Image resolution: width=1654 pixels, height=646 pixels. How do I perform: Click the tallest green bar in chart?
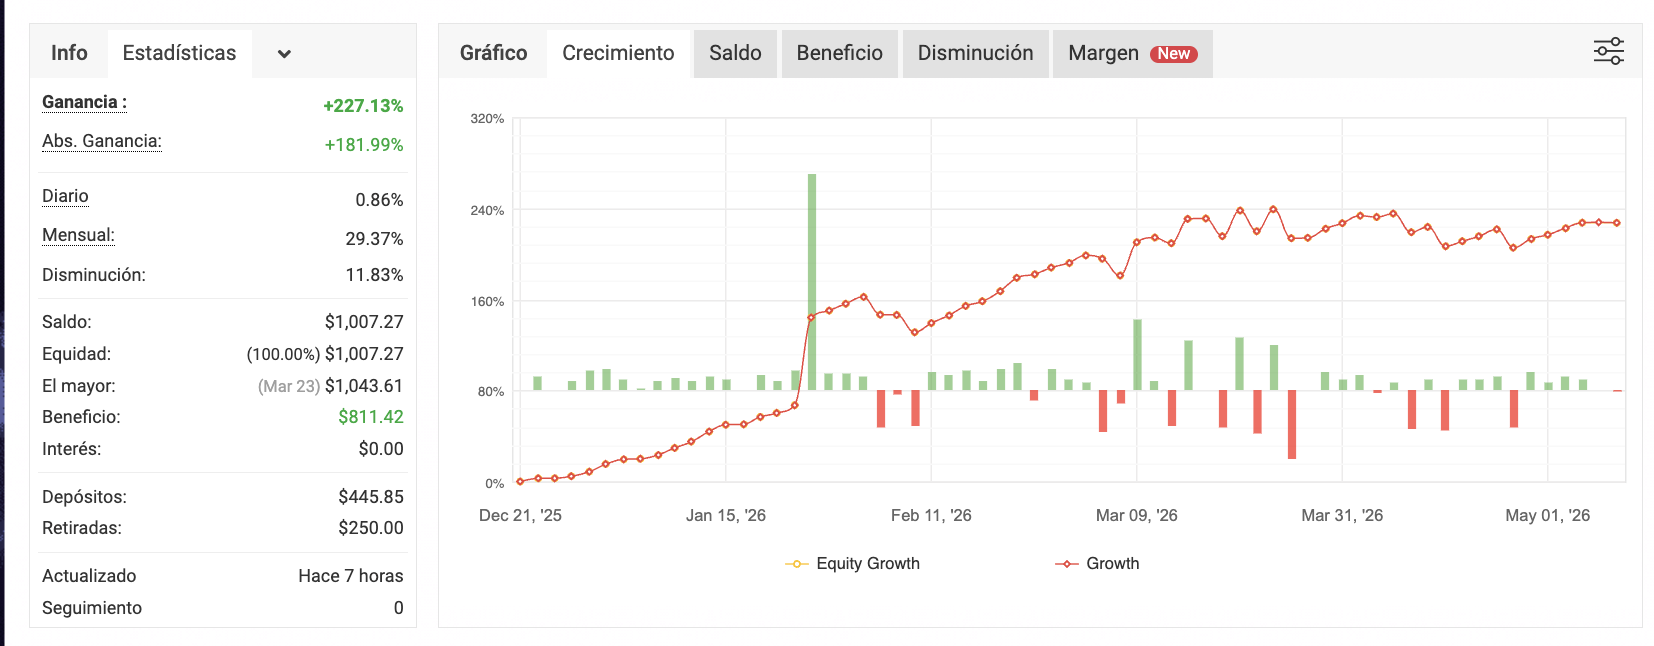[x=812, y=282]
